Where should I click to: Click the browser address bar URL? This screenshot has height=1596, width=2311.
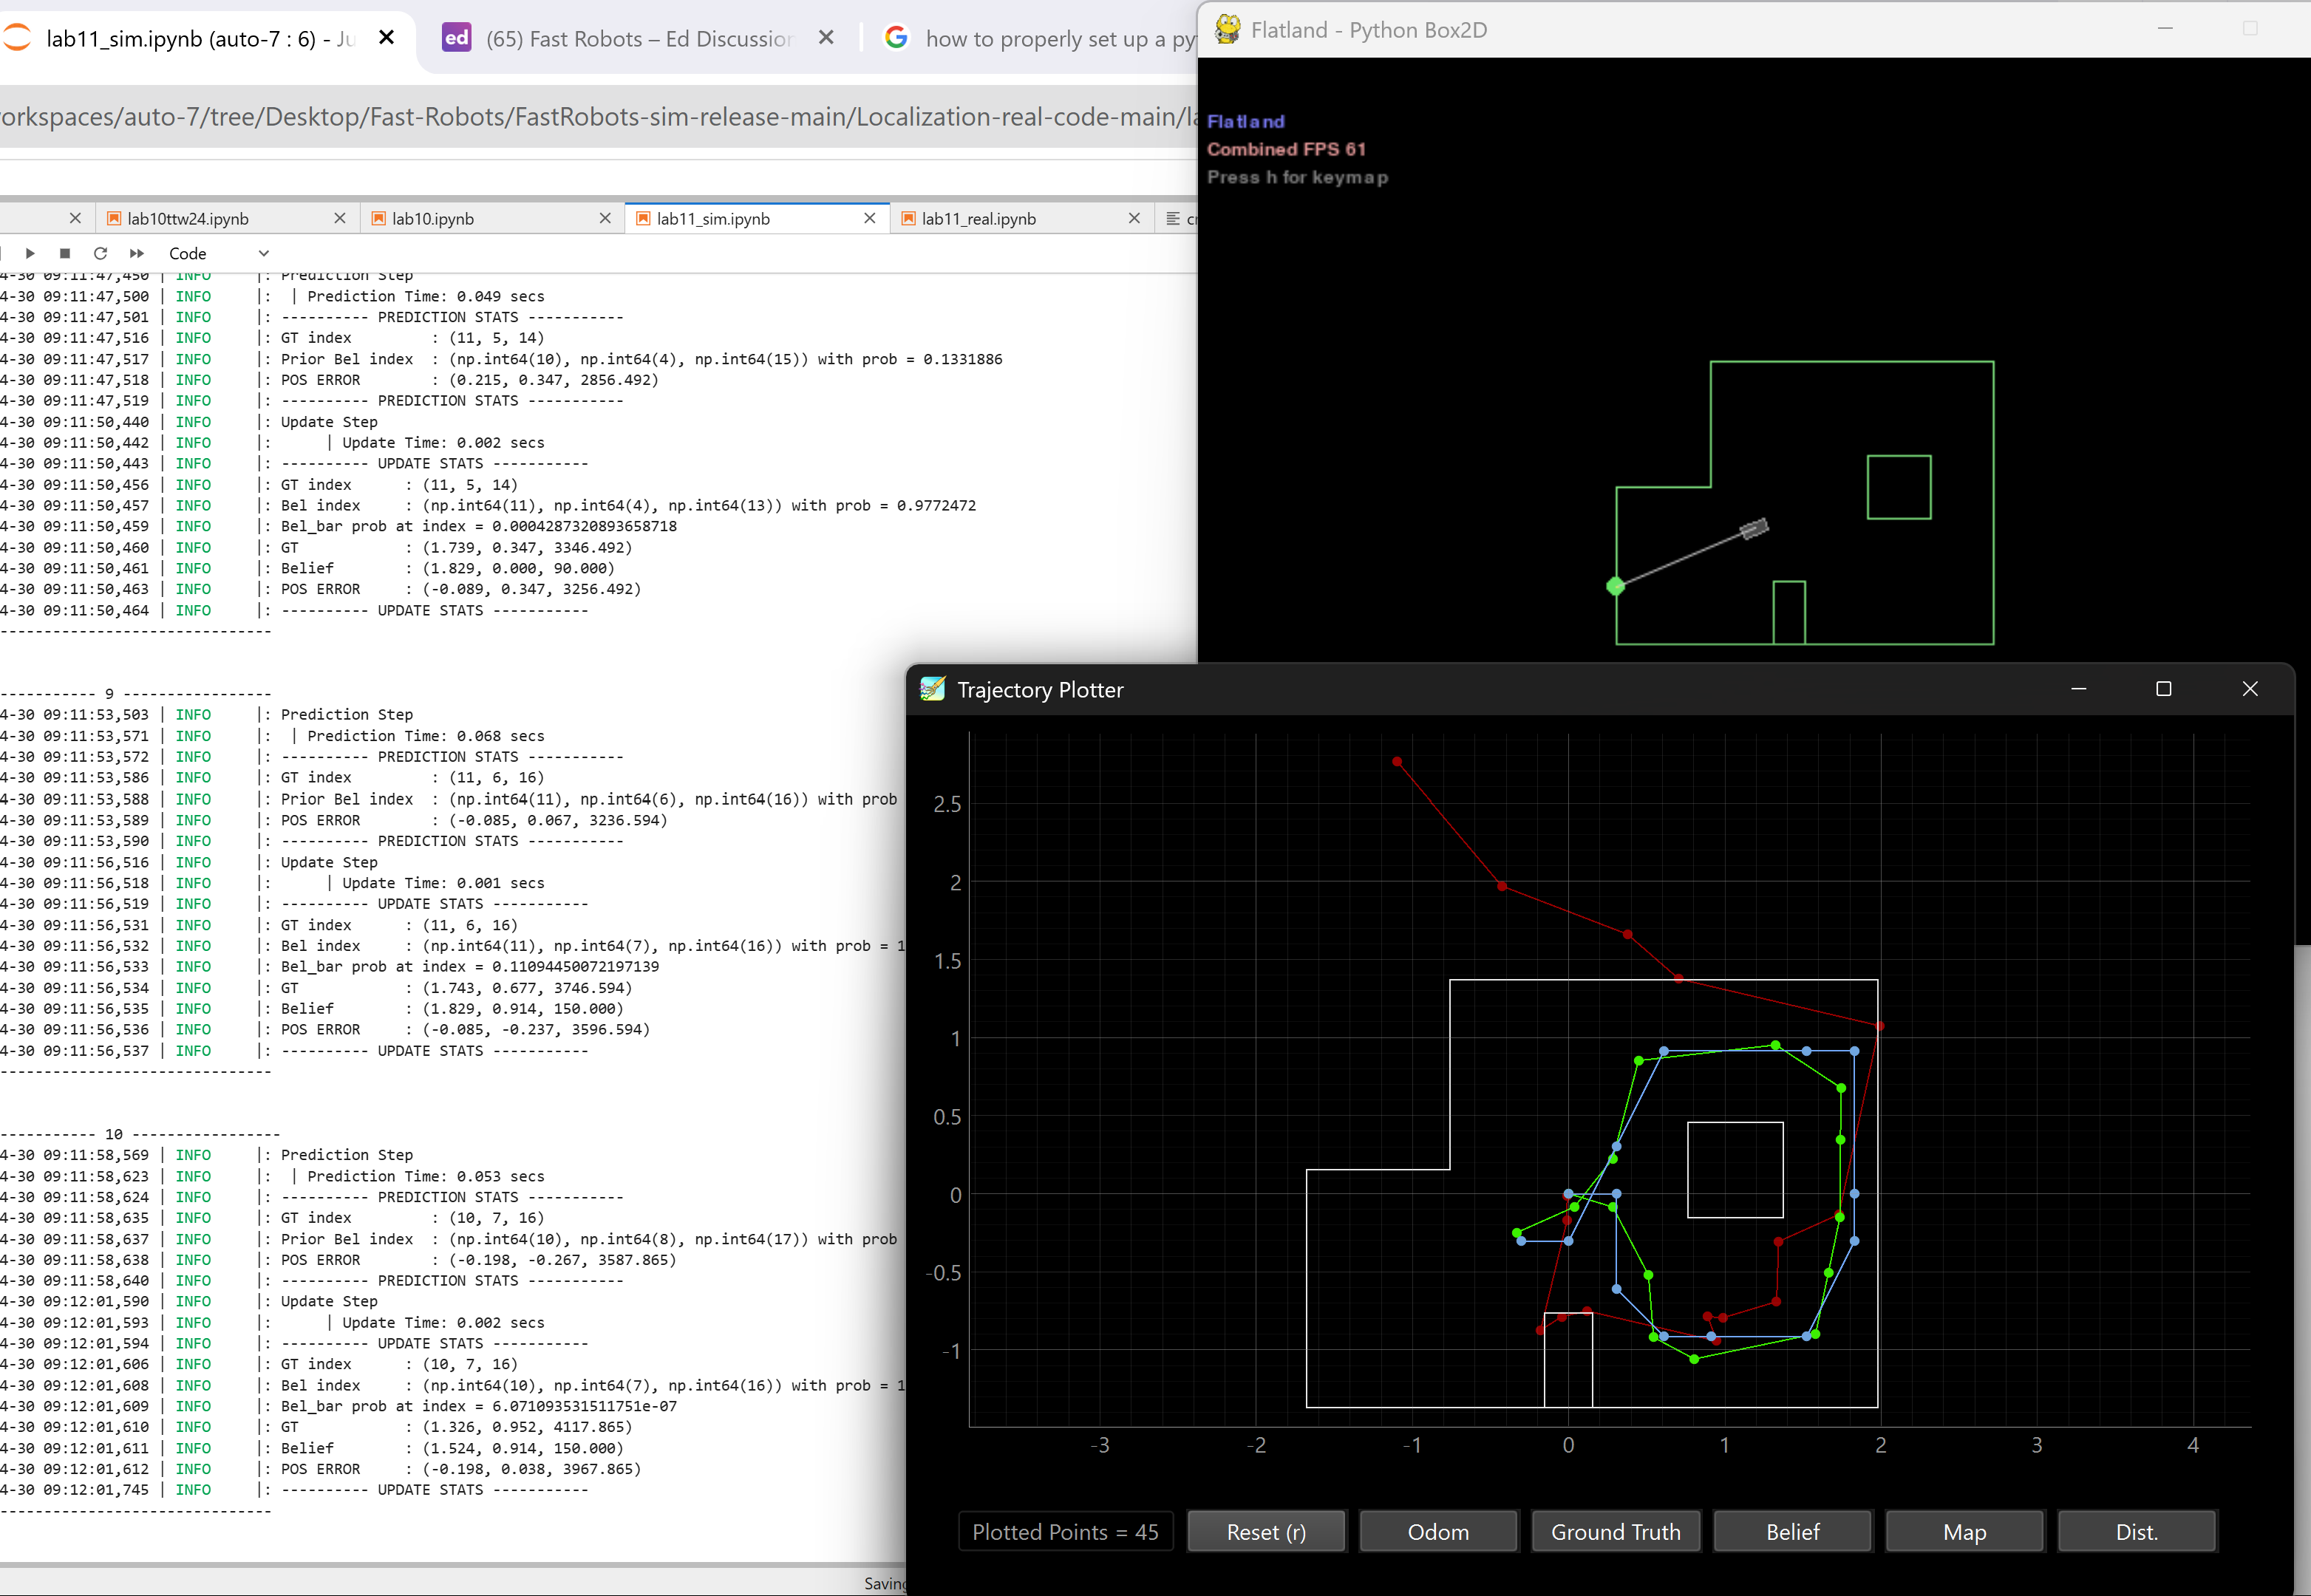pos(598,117)
